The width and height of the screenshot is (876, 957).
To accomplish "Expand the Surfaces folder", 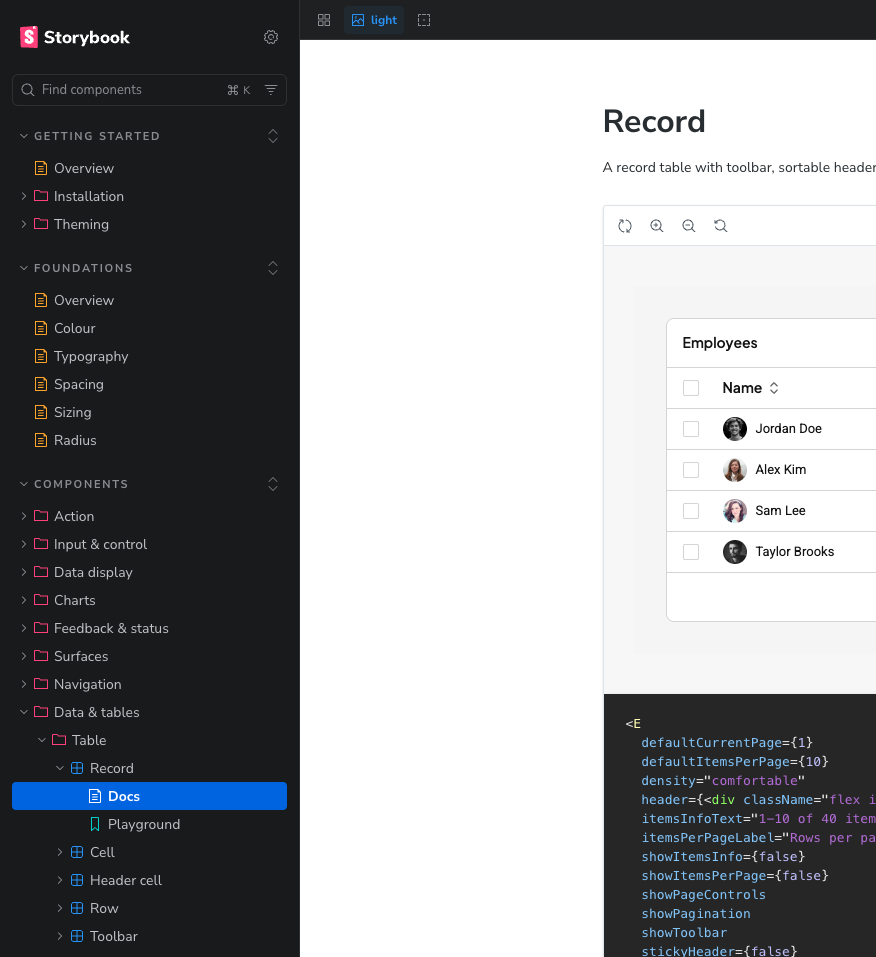I will pyautogui.click(x=24, y=656).
